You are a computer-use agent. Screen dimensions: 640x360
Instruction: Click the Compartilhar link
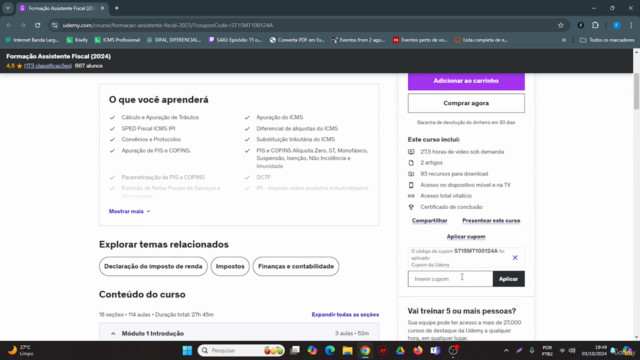pyautogui.click(x=429, y=221)
